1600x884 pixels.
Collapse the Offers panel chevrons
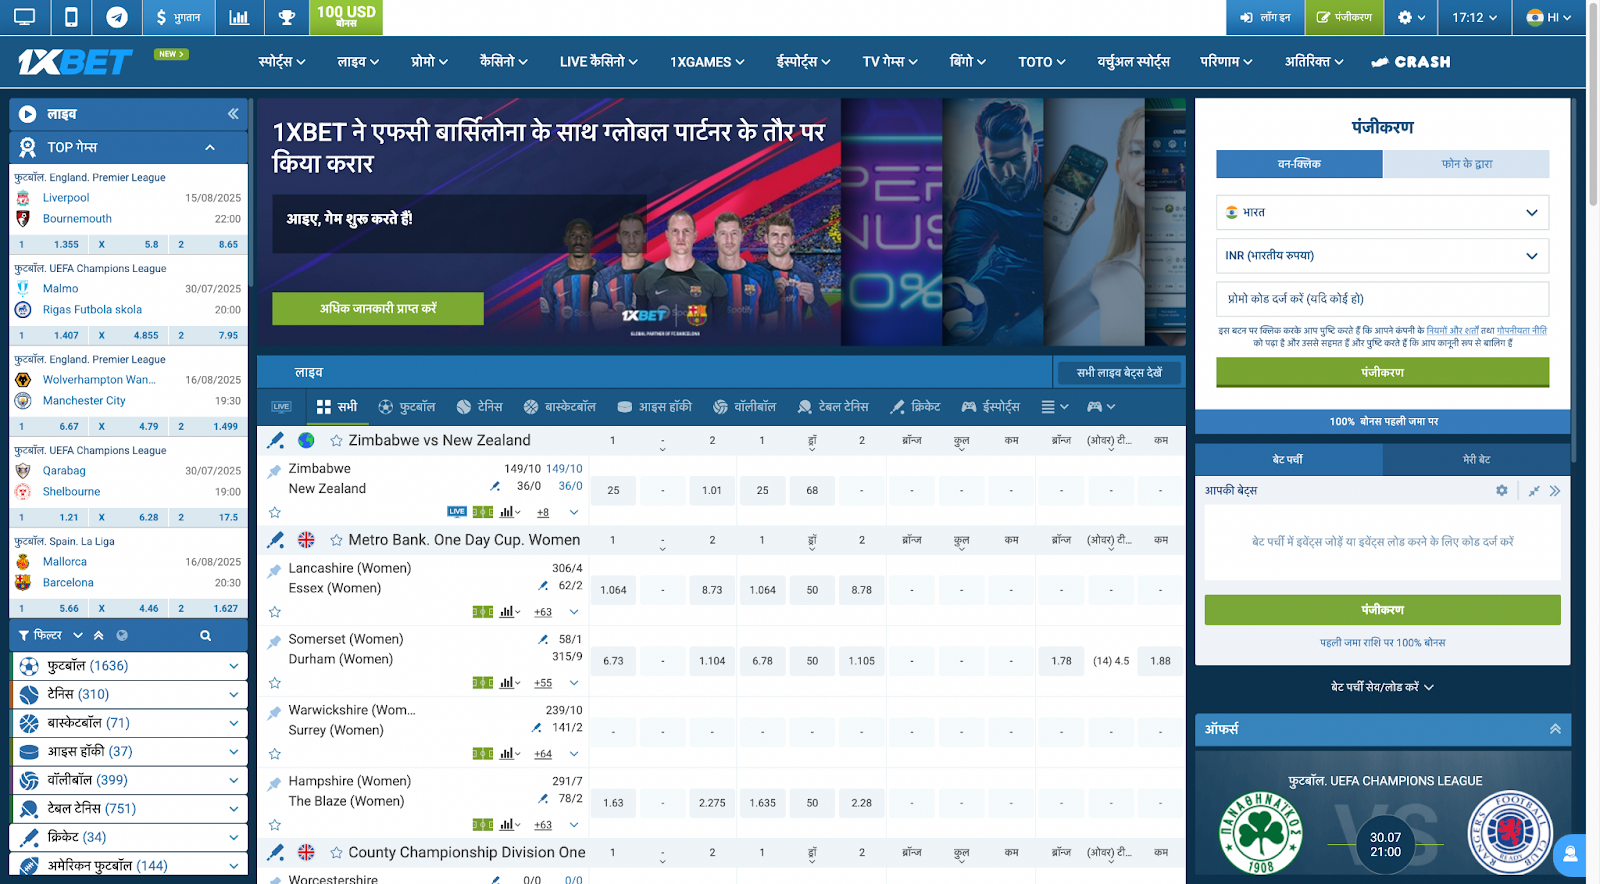1555,729
